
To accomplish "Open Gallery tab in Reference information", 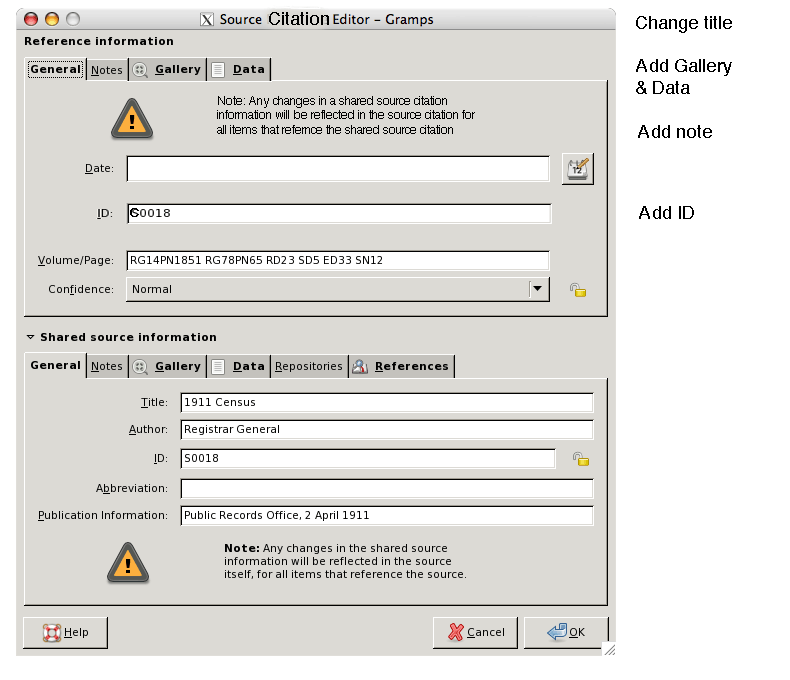I will point(168,70).
